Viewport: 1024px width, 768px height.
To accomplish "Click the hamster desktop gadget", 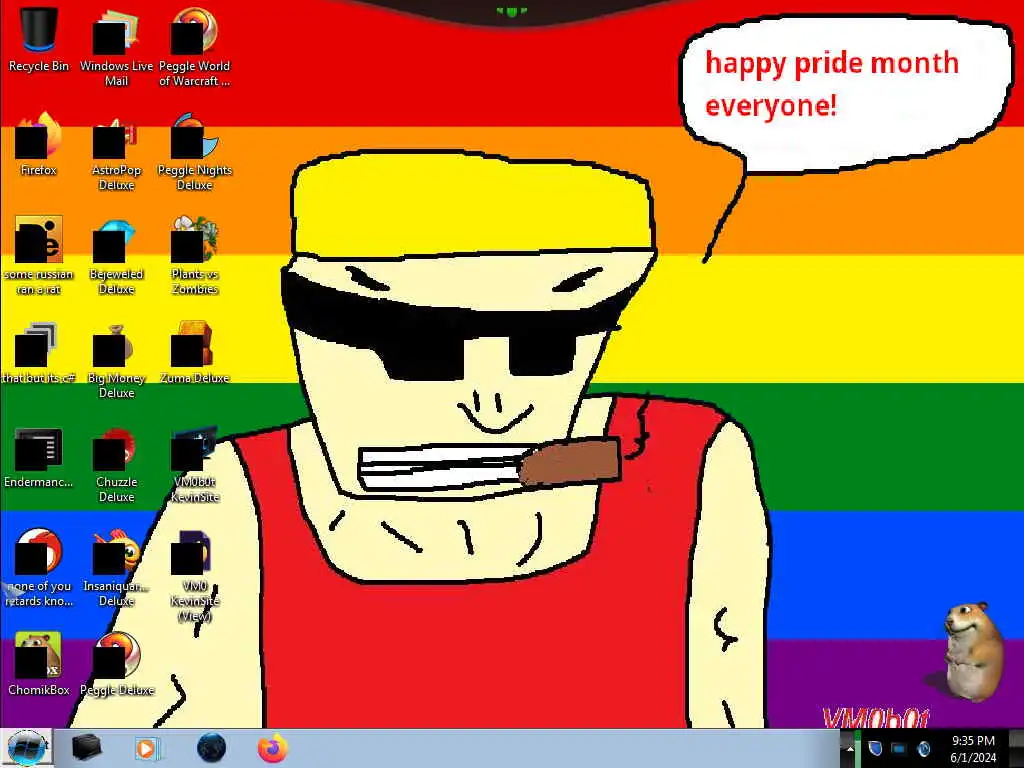I will (973, 650).
